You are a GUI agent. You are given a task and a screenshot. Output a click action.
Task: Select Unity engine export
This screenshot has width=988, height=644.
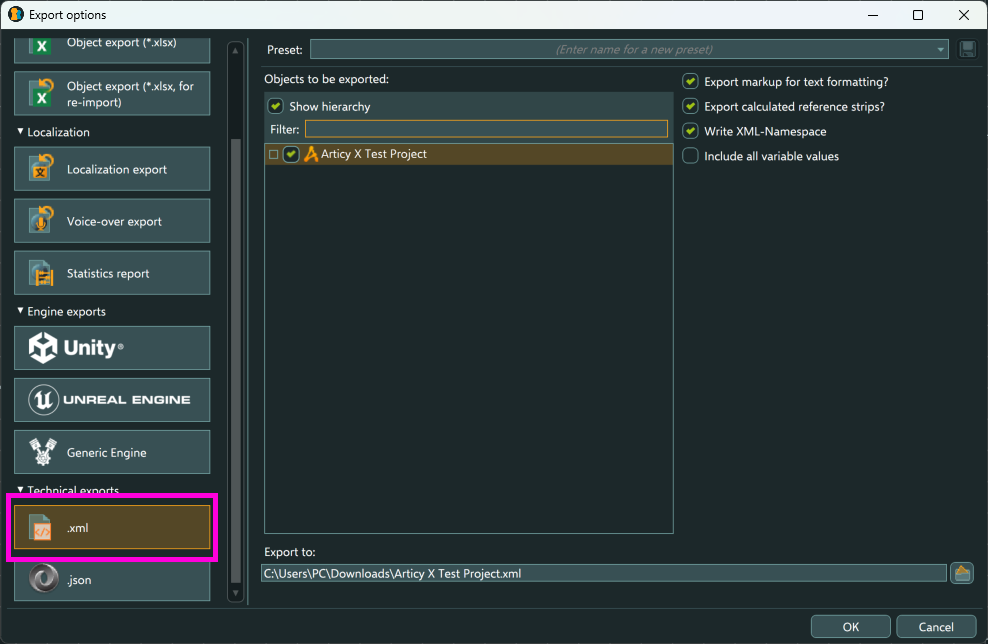click(112, 348)
